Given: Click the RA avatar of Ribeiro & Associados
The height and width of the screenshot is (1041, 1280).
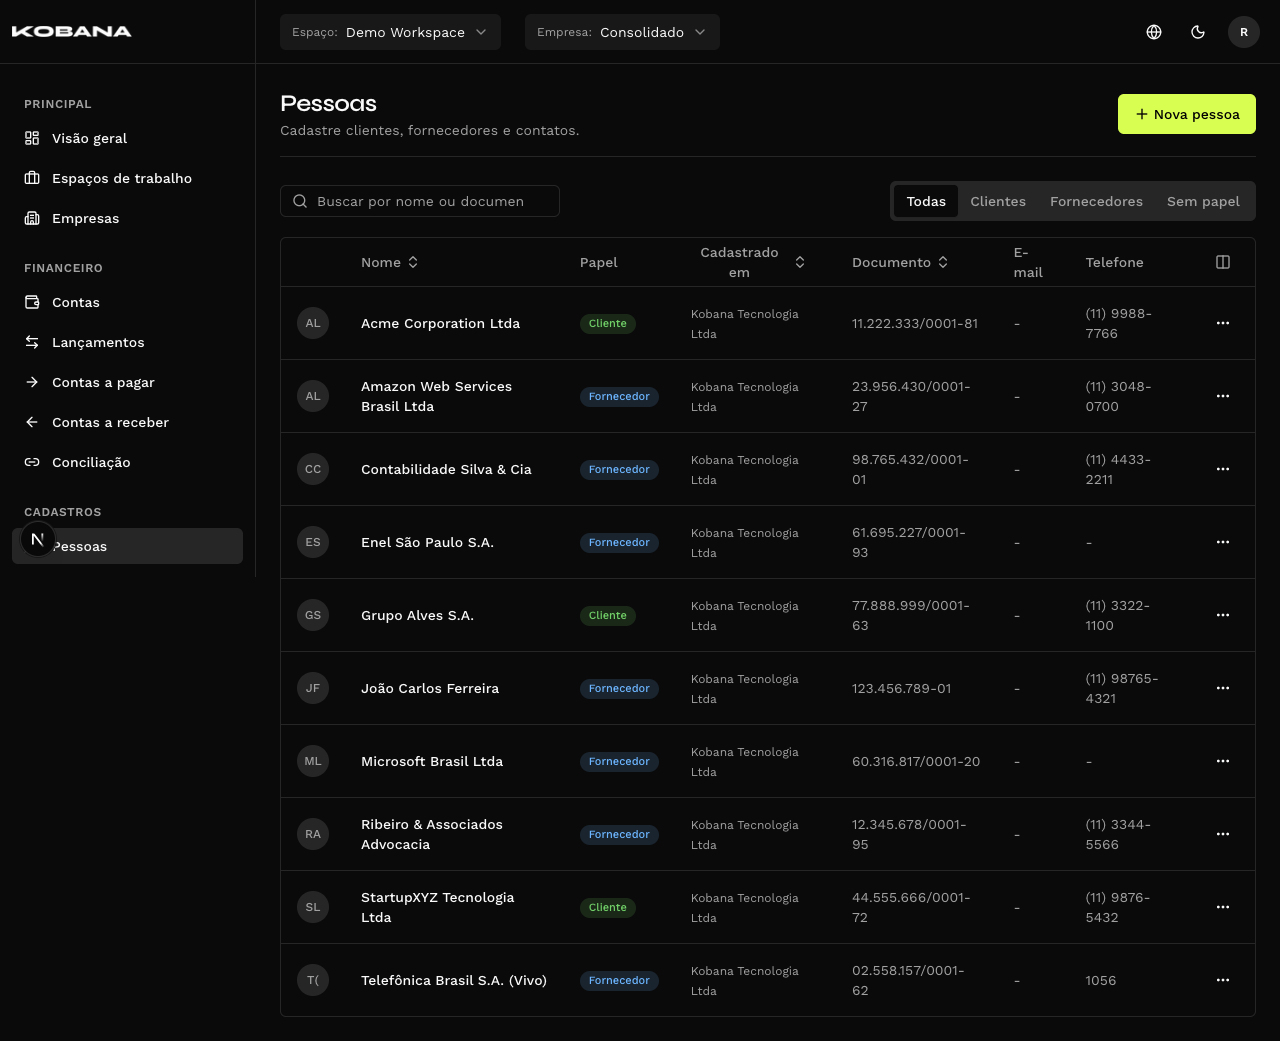Looking at the screenshot, I should 313,834.
